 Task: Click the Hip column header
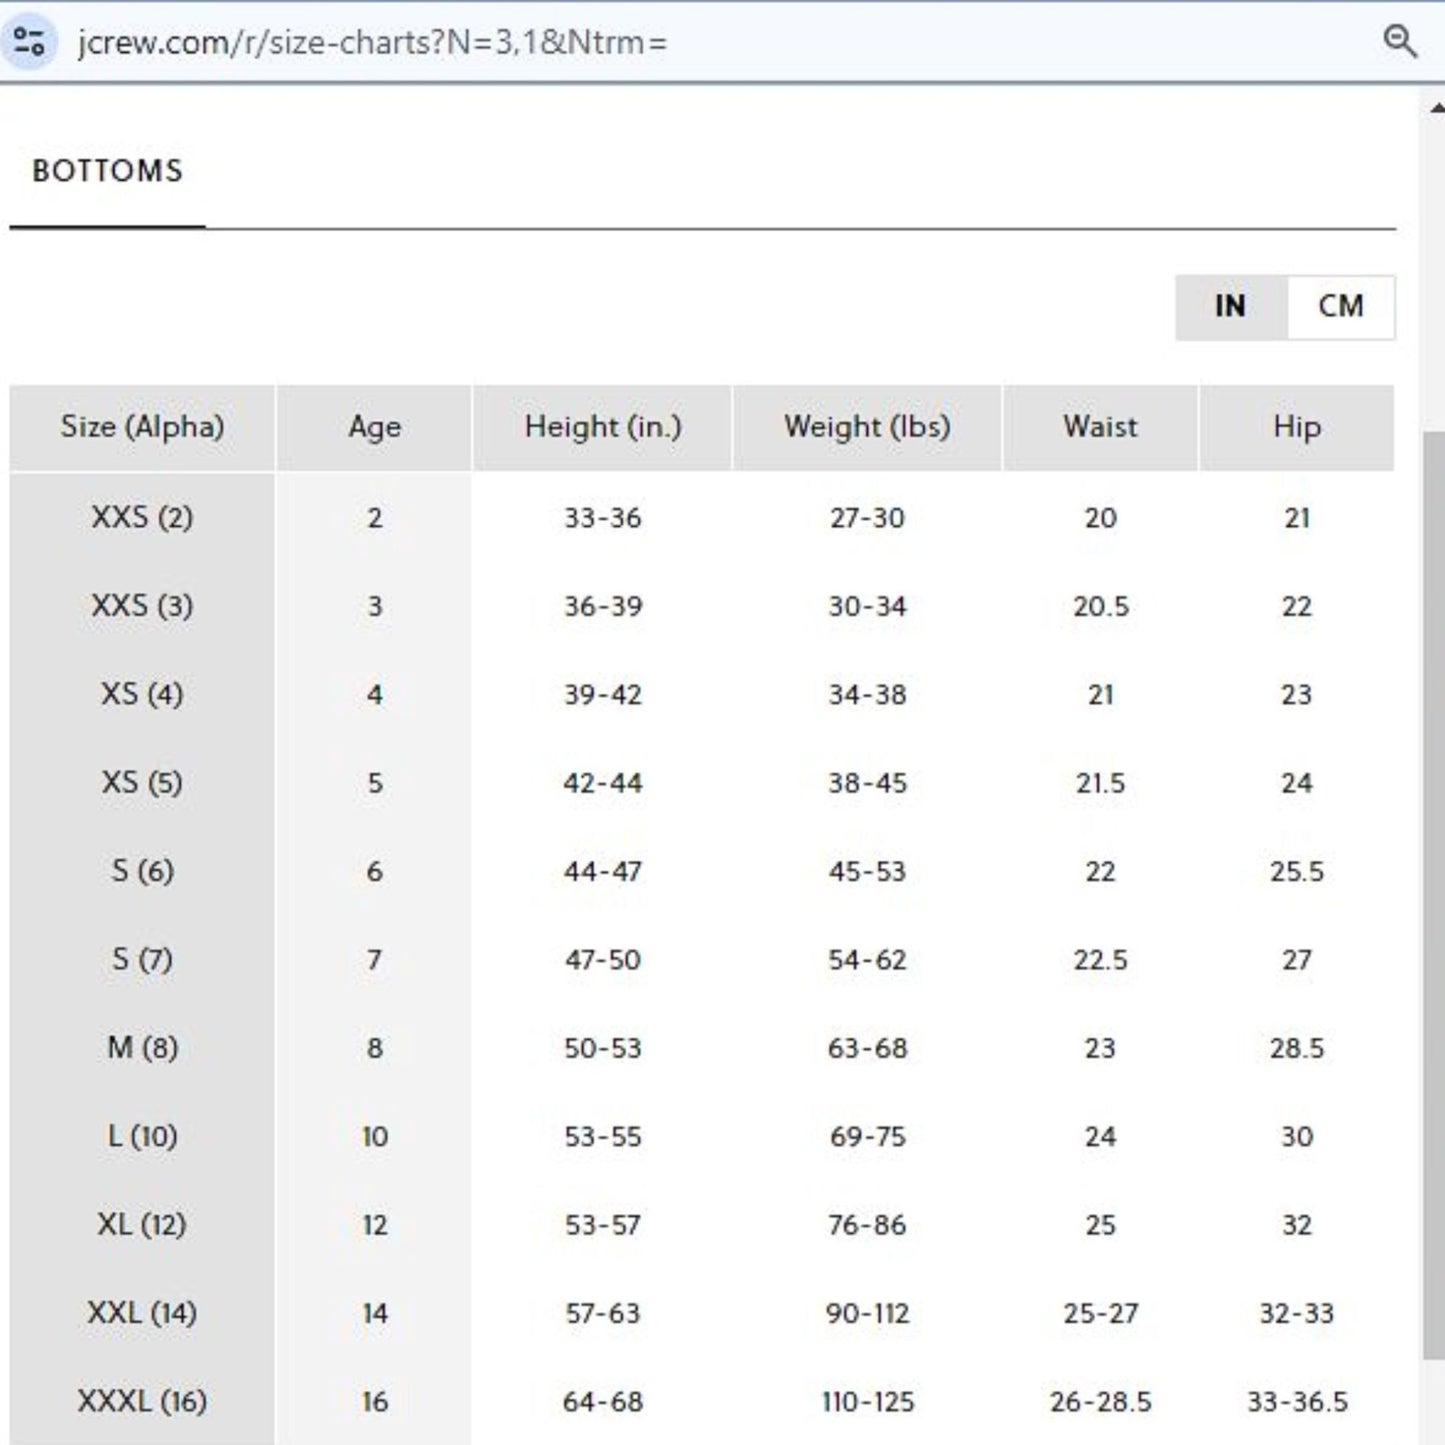tap(1296, 427)
